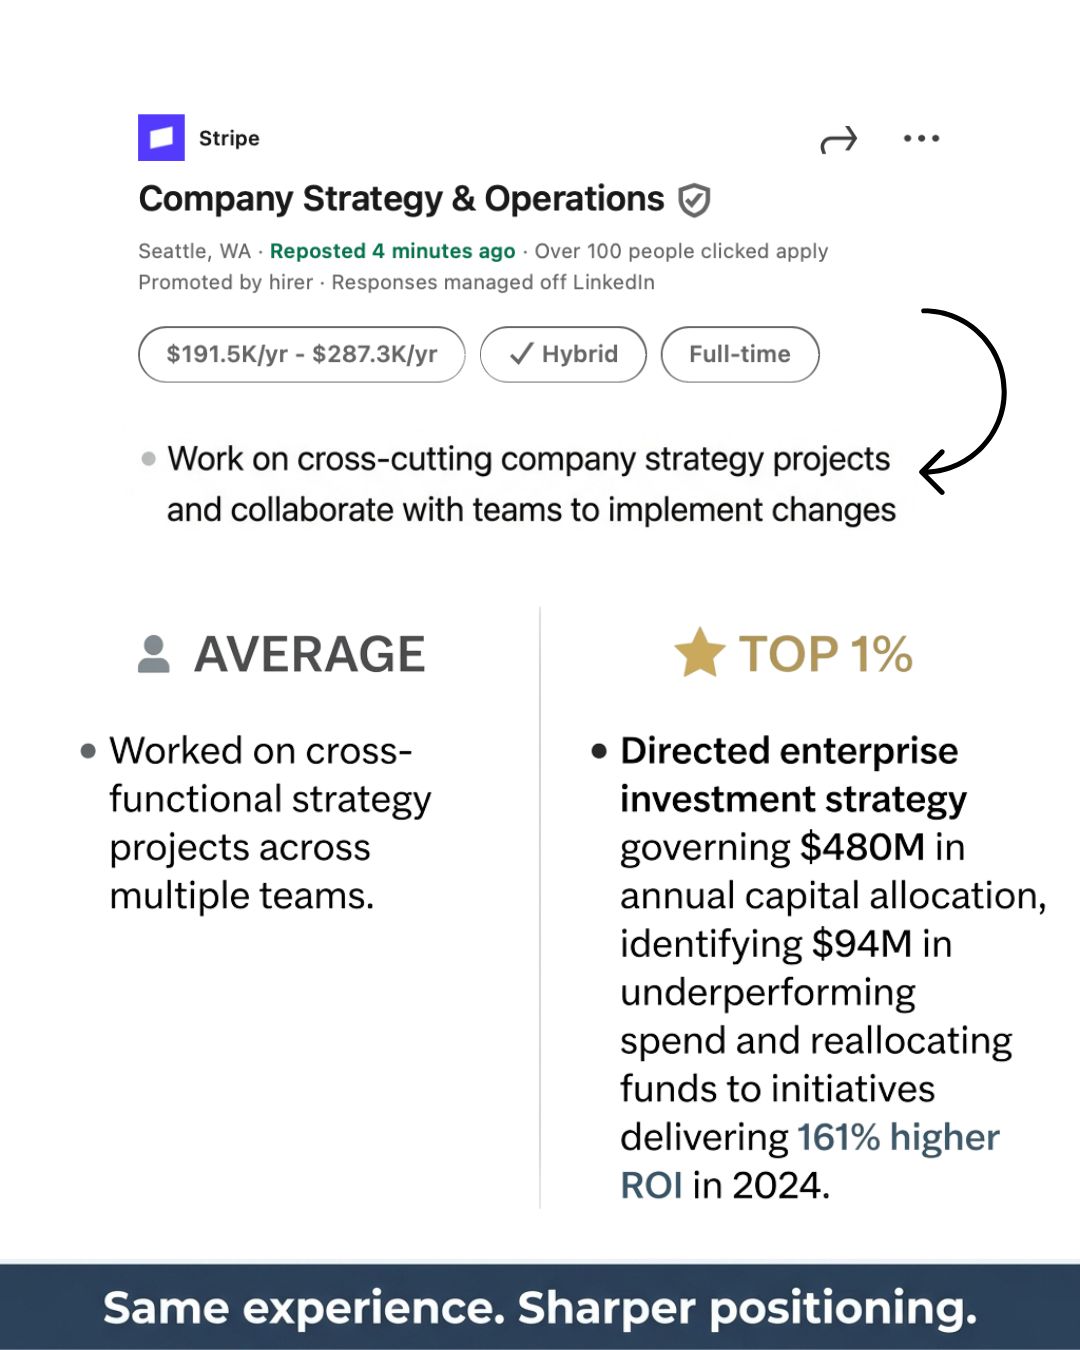Click the 'Same experience. Sharper positioning.' banner
This screenshot has height=1350, width=1080.
(x=540, y=1307)
